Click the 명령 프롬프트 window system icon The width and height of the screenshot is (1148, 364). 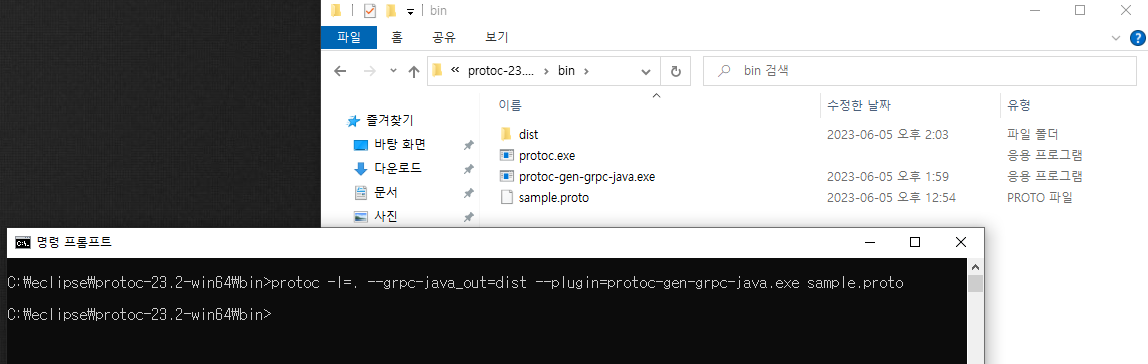point(23,242)
